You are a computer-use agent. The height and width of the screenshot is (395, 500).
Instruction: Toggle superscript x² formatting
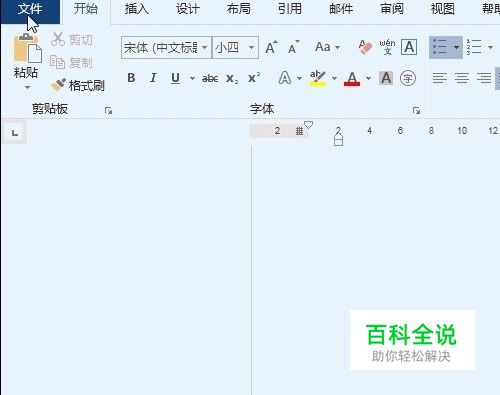pyautogui.click(x=254, y=78)
